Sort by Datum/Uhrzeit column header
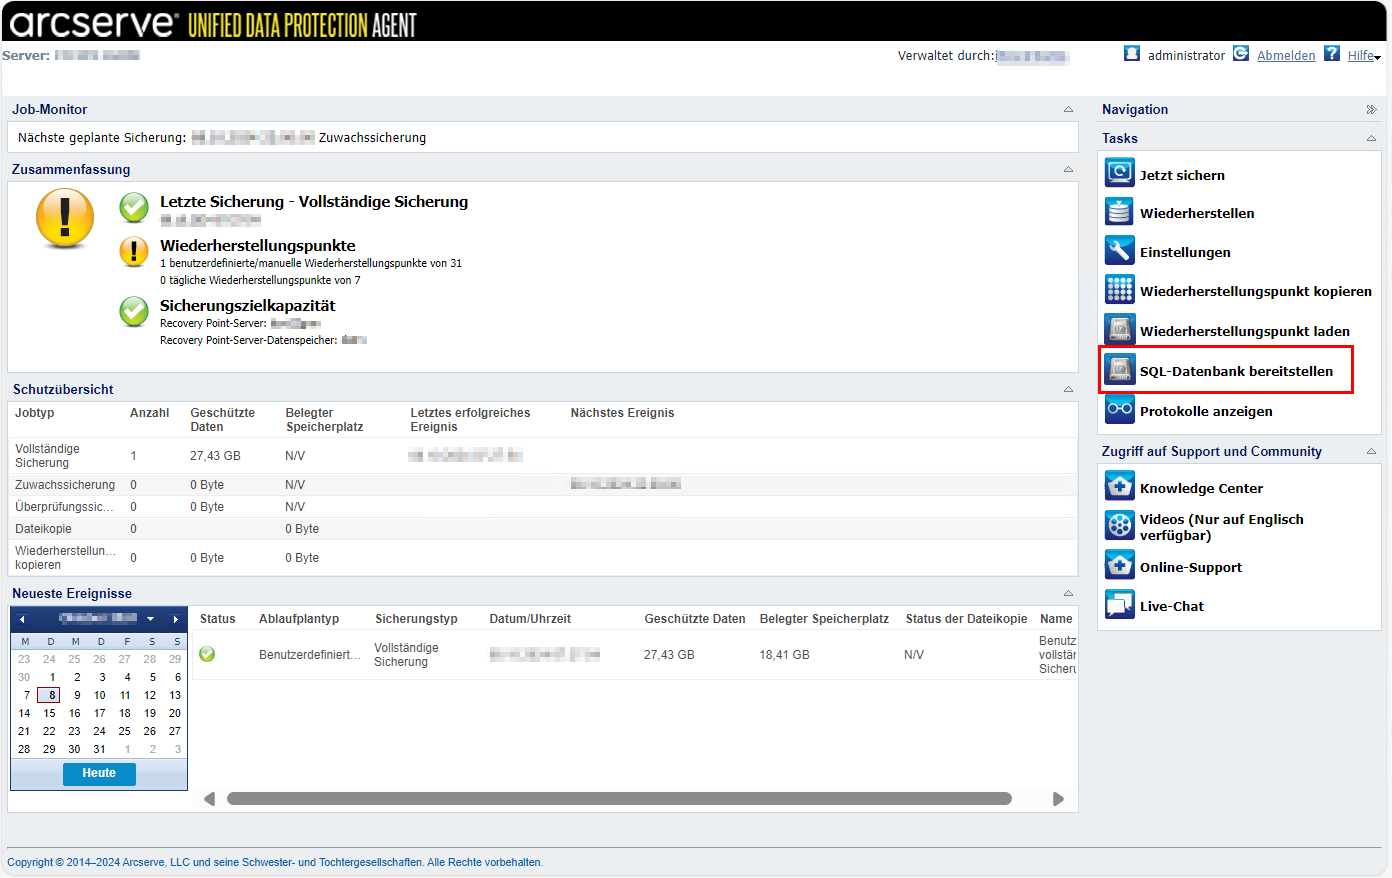 [x=530, y=619]
